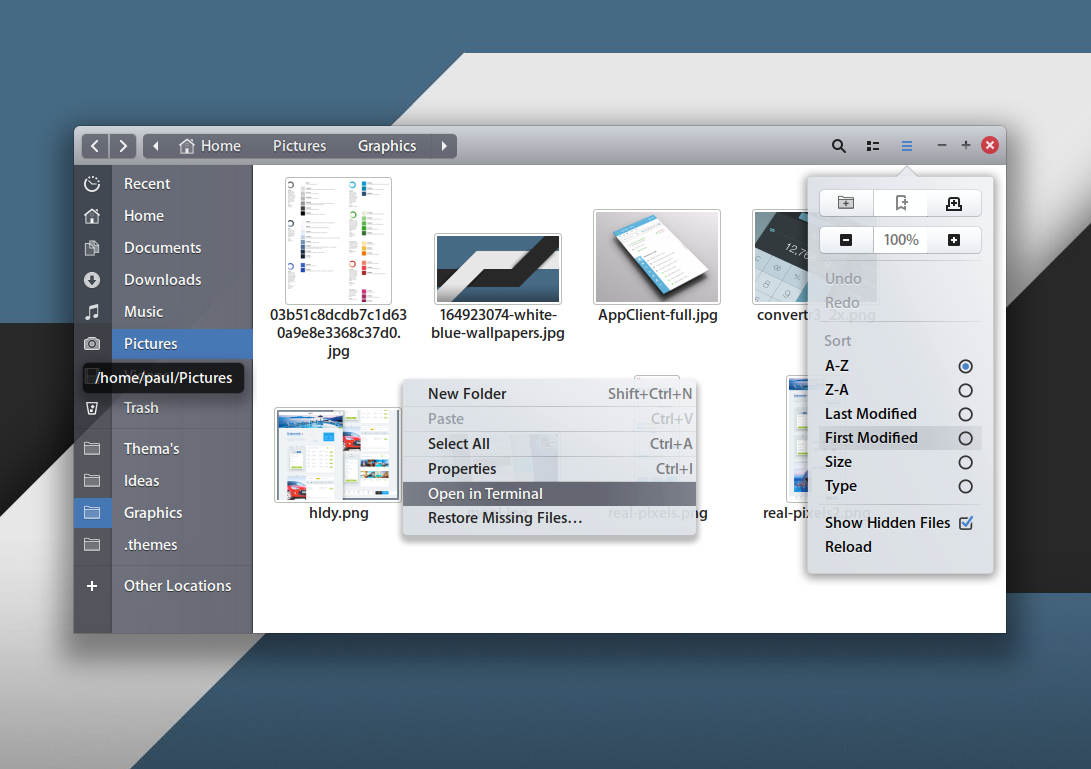
Task: Zoom out with the minus button
Action: (x=846, y=240)
